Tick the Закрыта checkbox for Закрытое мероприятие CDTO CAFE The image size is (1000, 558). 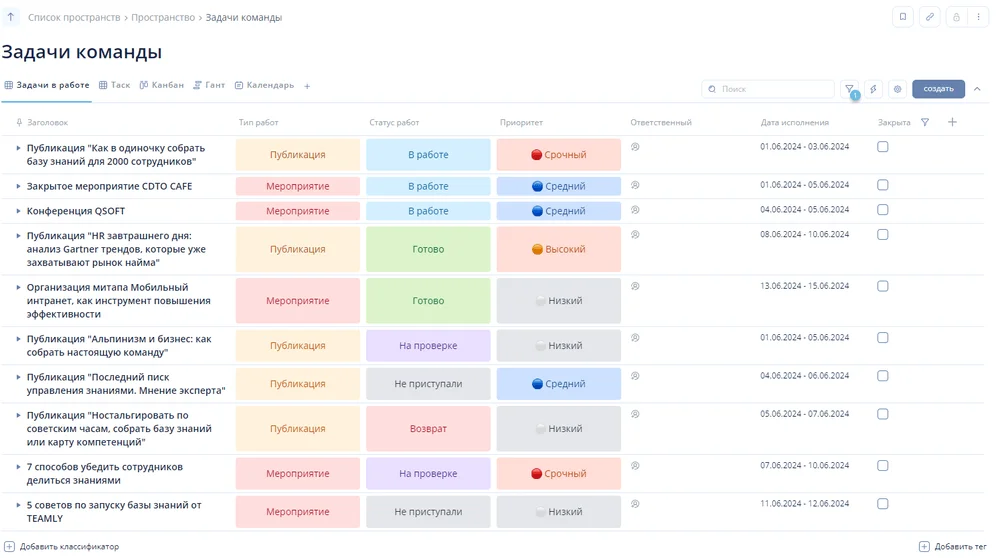point(883,185)
